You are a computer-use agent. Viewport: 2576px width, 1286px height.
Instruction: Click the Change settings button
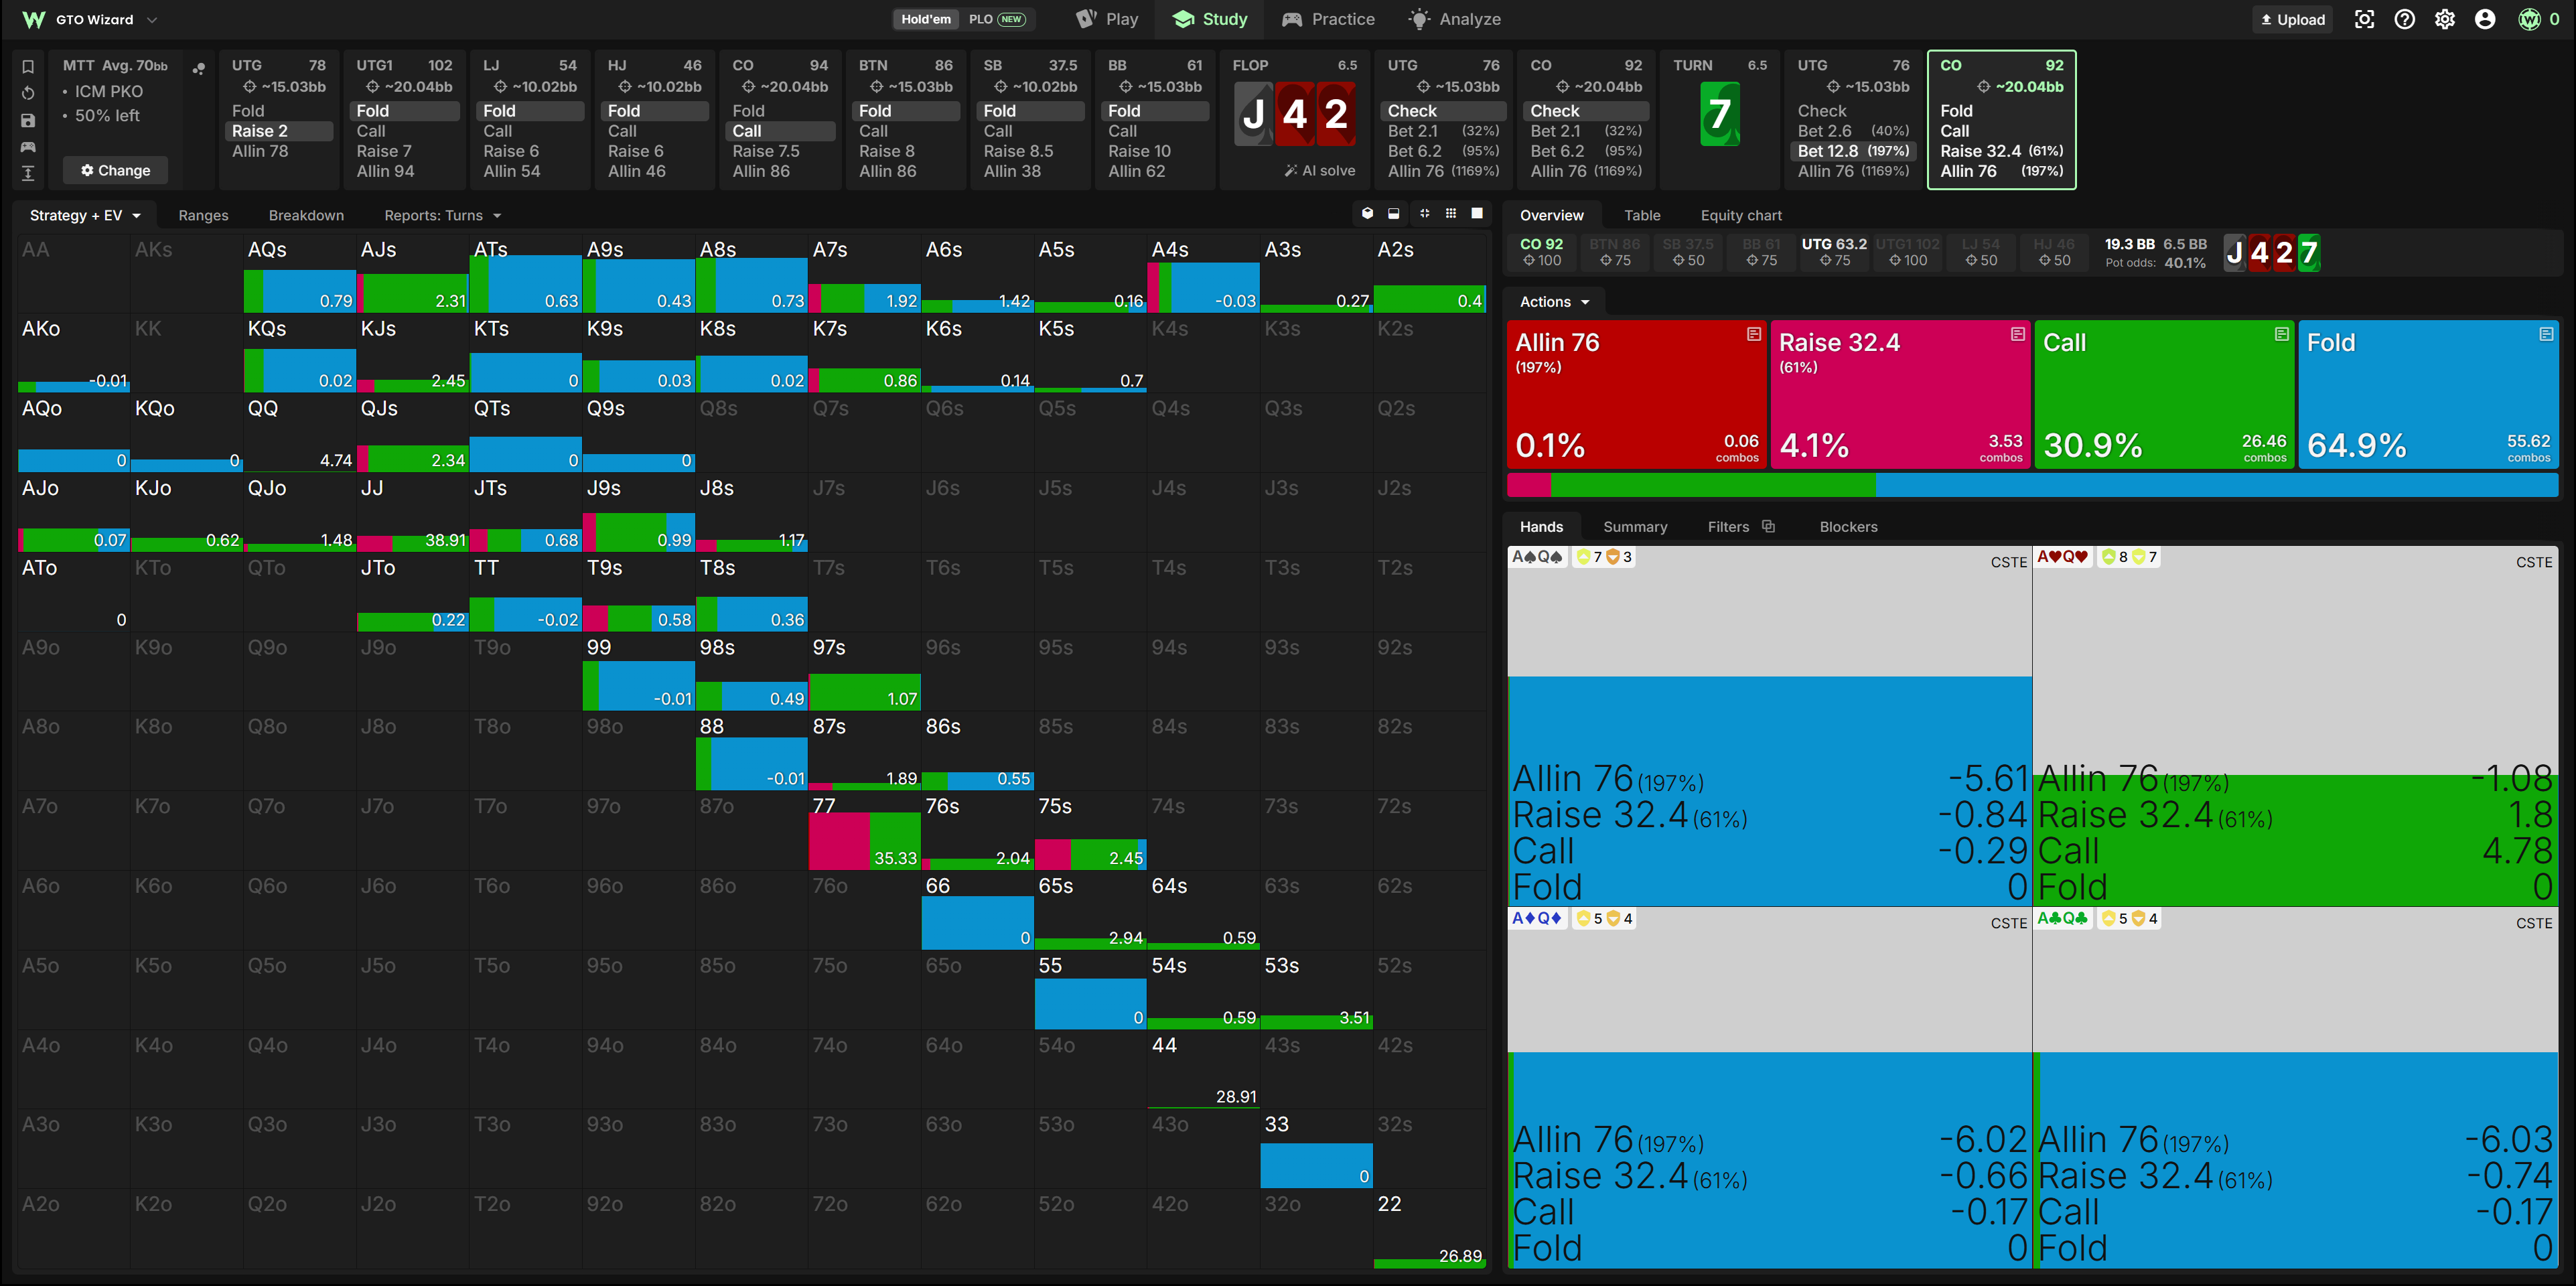click(x=115, y=170)
